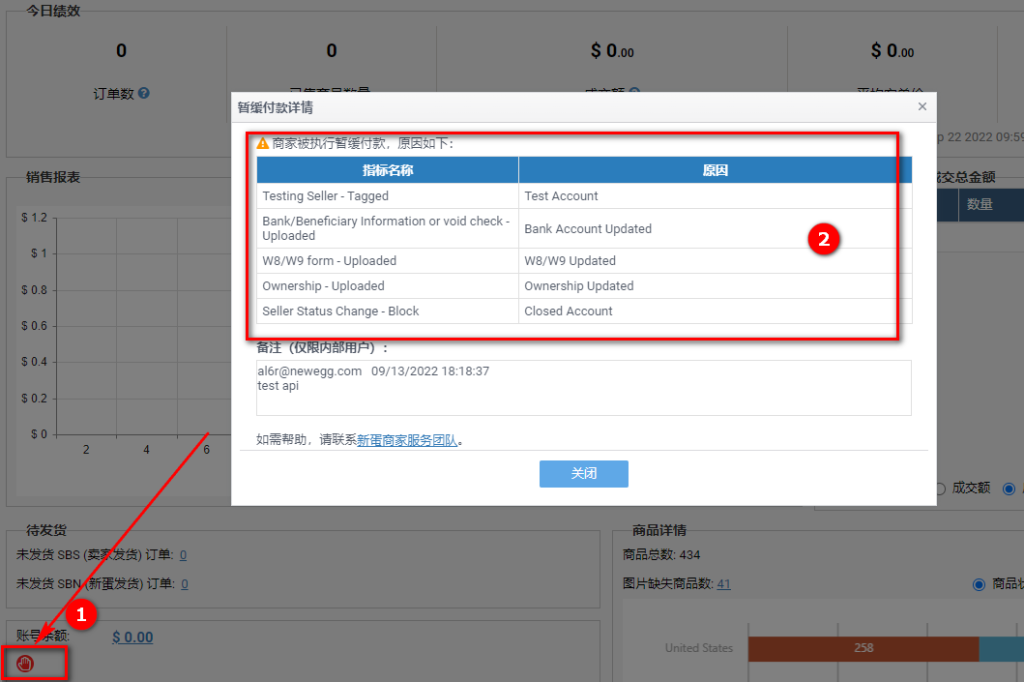1024x682 pixels.
Task: Close the 暂缓付款详情 dialog with the × icon
Action: 921,106
